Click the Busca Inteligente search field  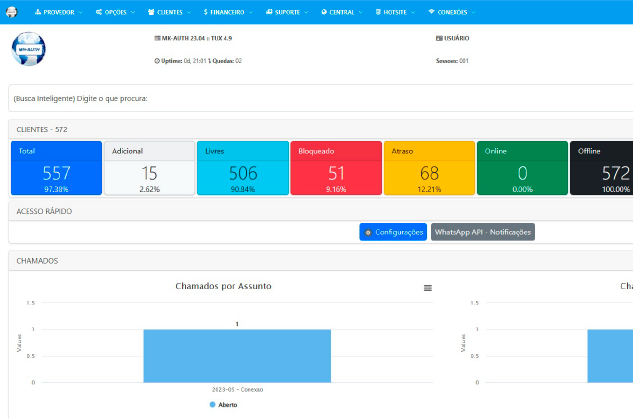[x=321, y=98]
